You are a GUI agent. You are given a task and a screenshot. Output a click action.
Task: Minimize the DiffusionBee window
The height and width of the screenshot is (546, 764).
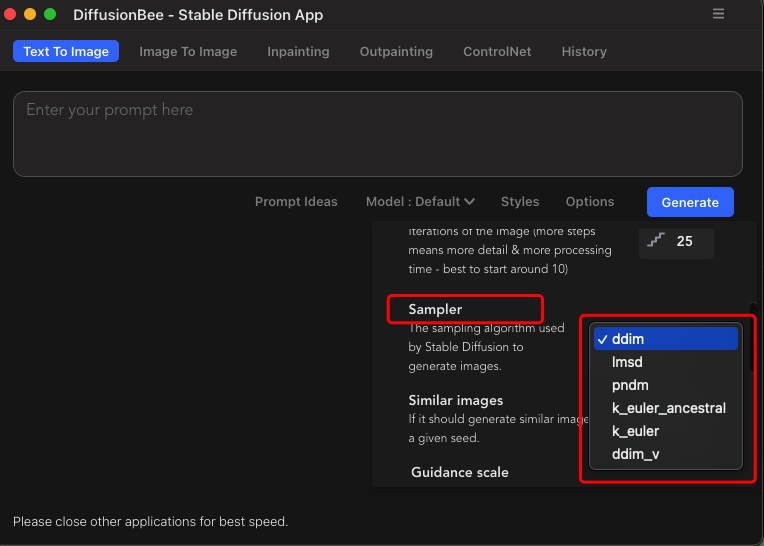pos(30,14)
